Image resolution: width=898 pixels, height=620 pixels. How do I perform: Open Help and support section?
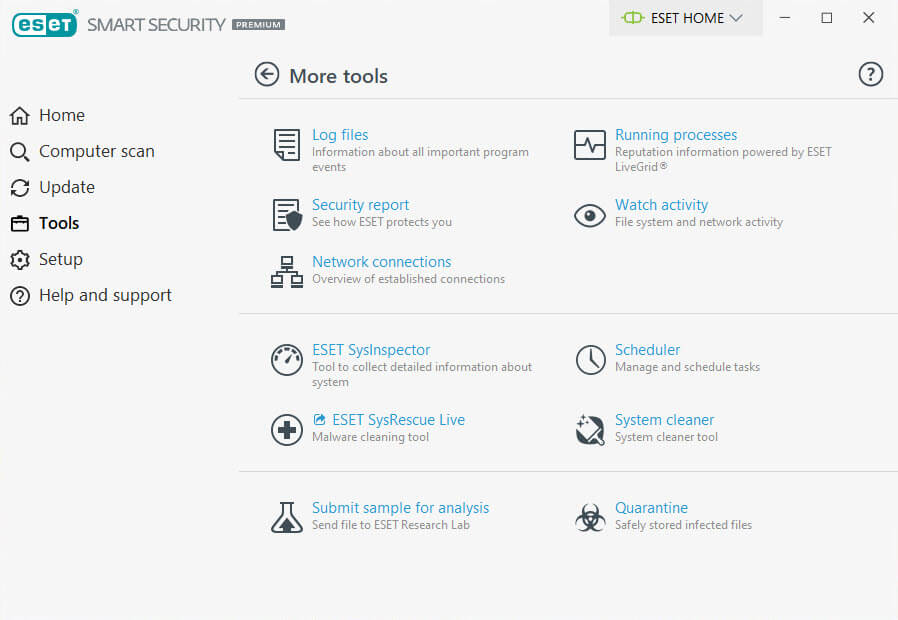105,296
